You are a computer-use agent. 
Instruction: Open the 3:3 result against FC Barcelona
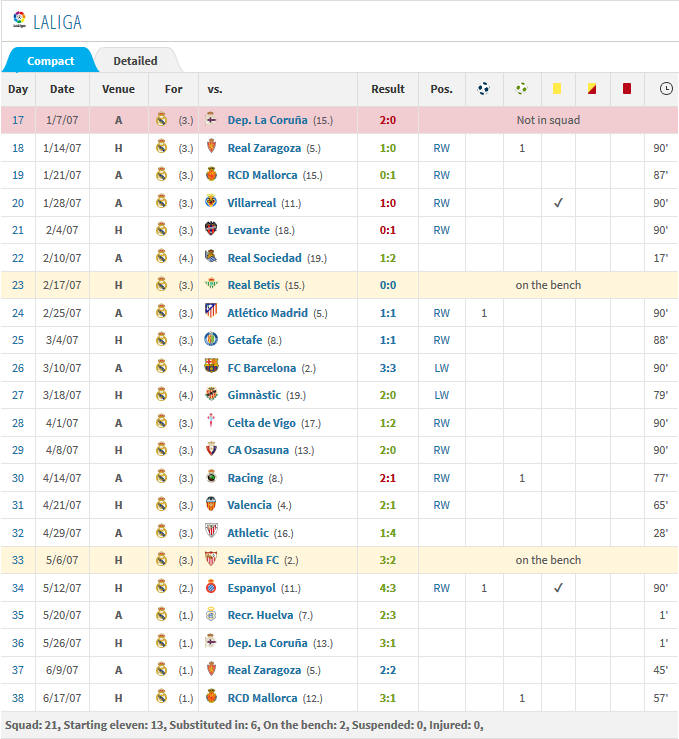click(x=387, y=368)
